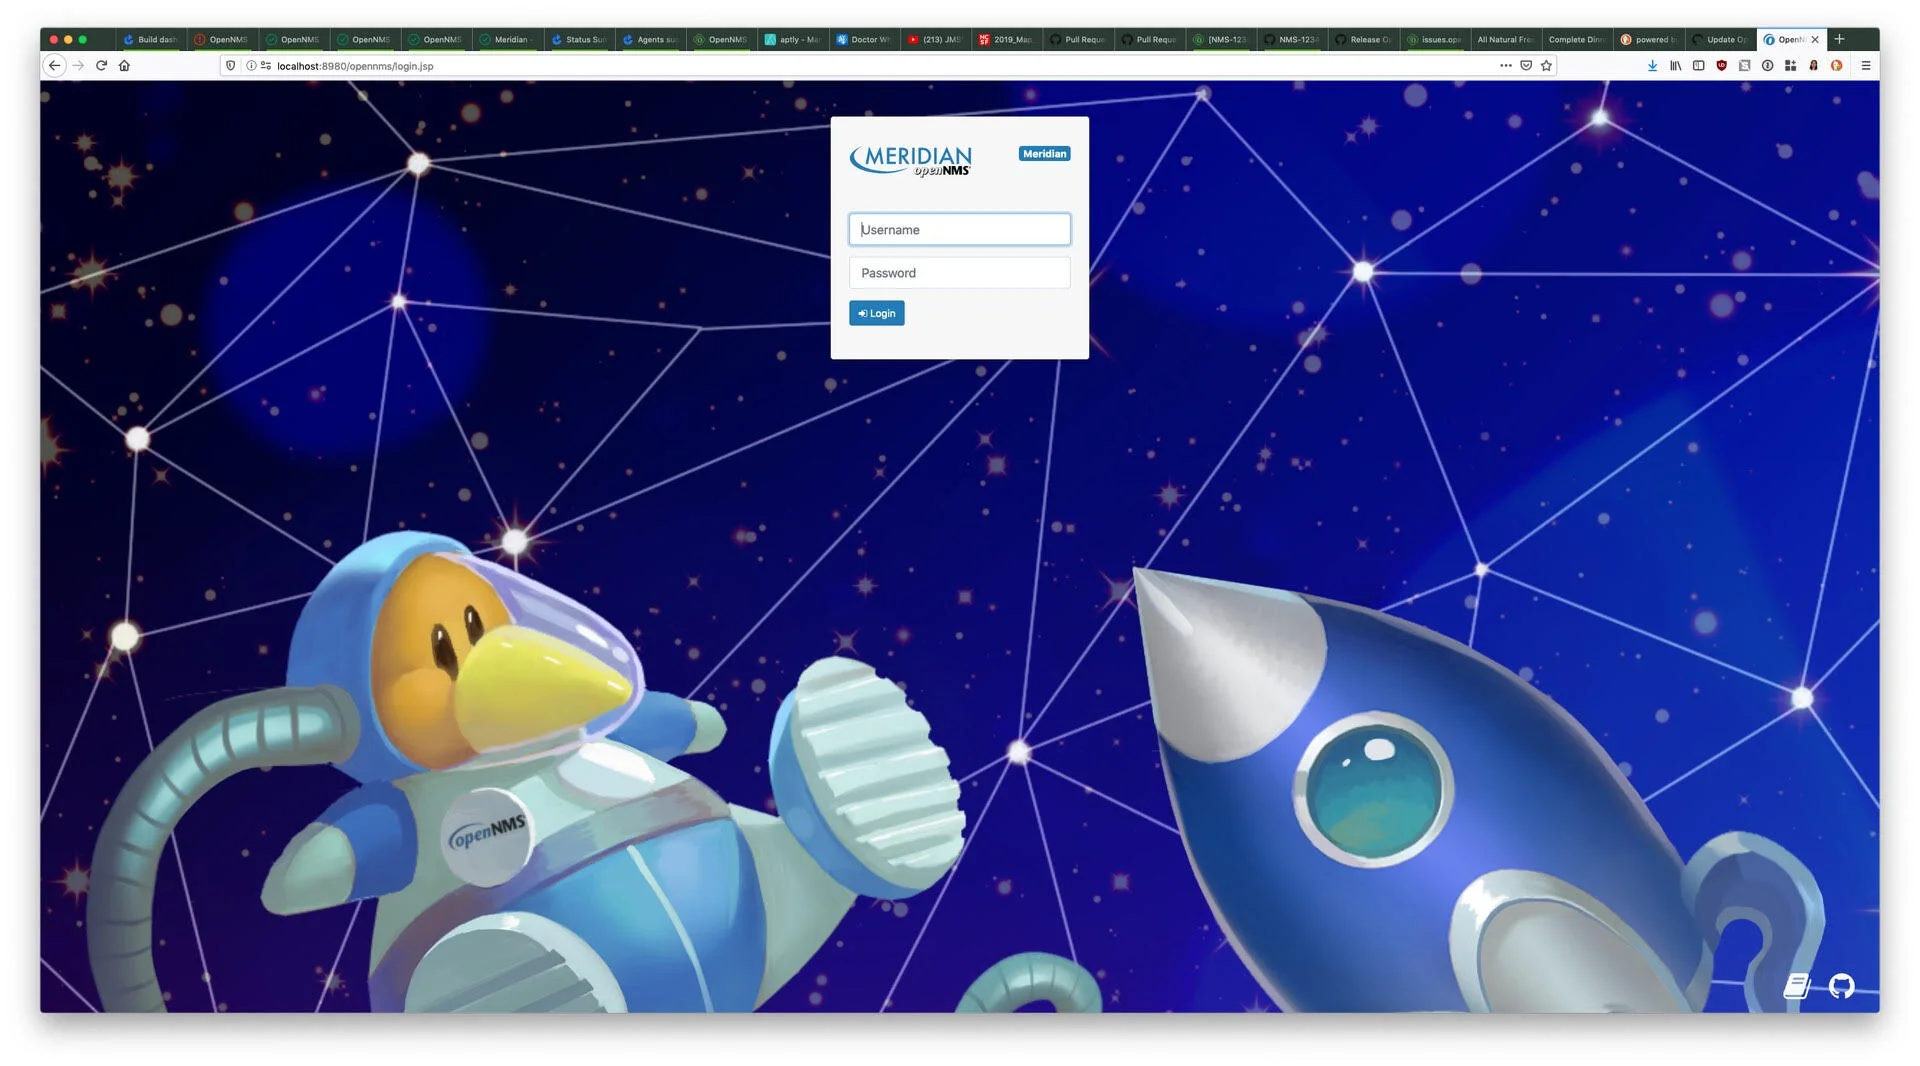Click the localhost:8980 address bar URL
Viewport: 1920px width, 1066px height.
tap(355, 66)
